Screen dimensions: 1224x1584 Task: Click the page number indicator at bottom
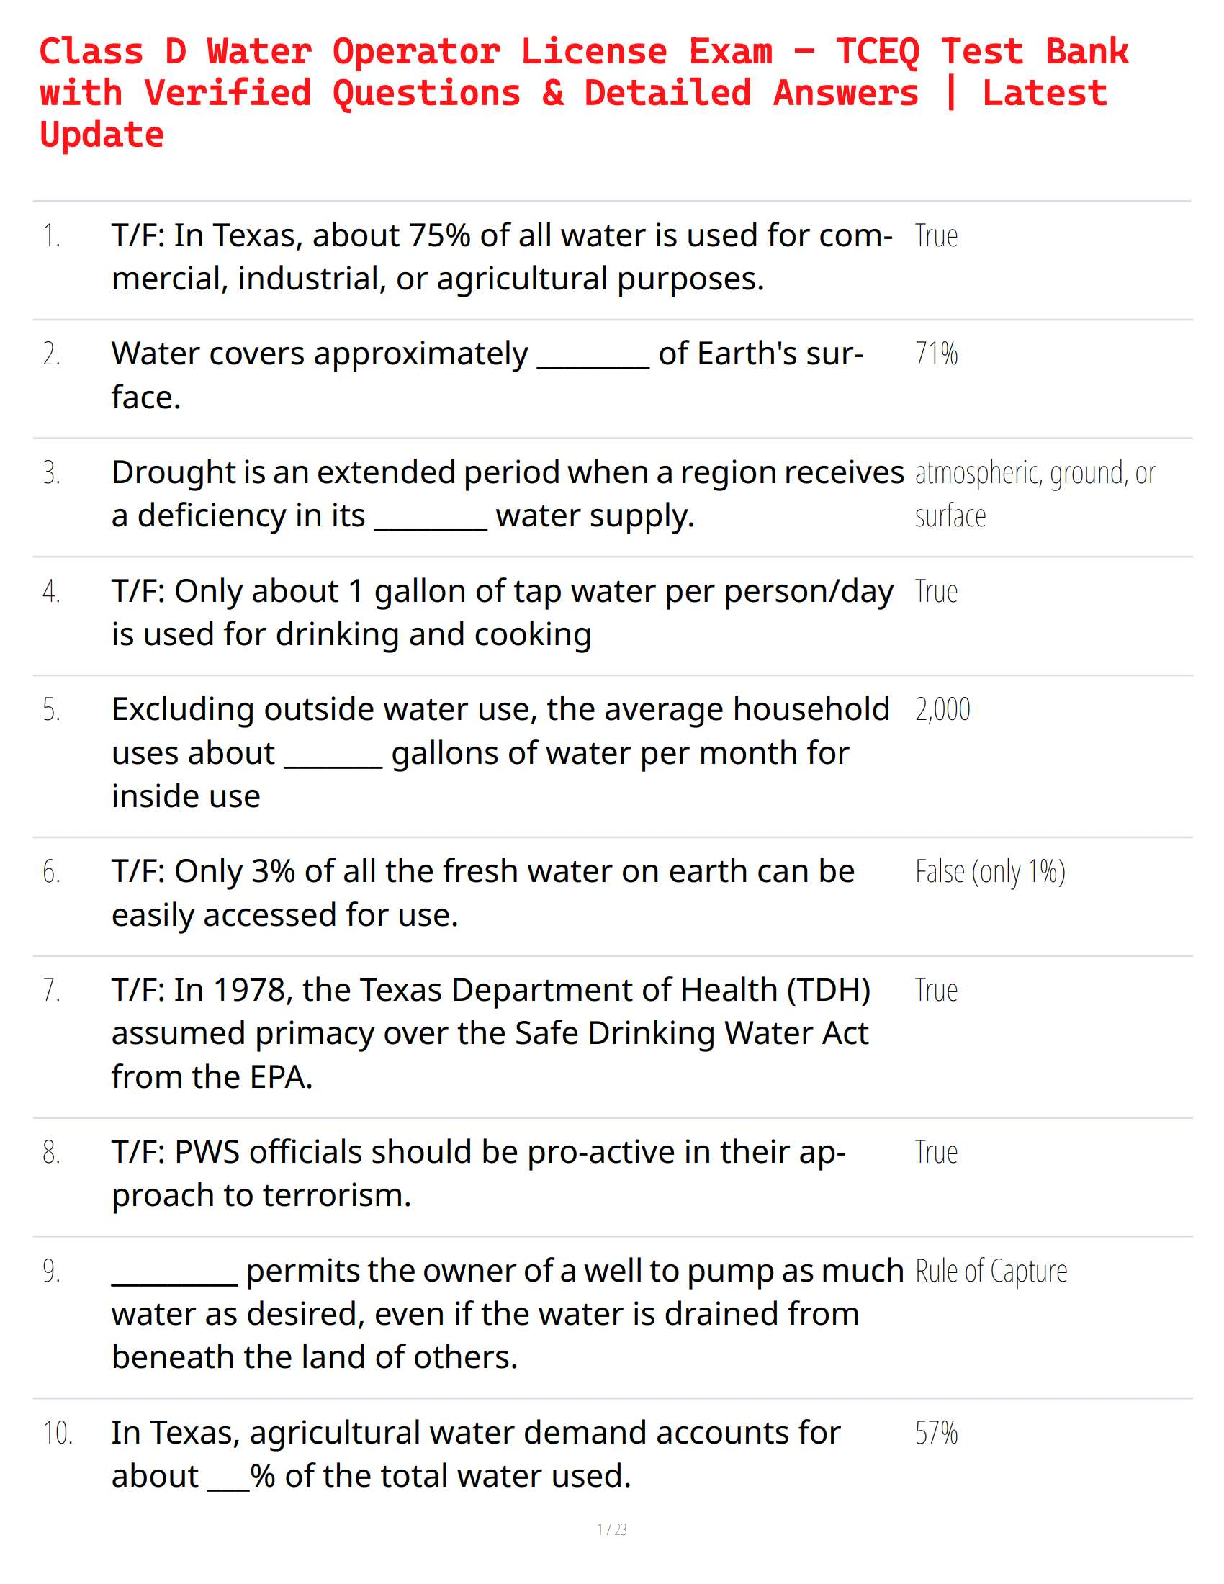[612, 1529]
